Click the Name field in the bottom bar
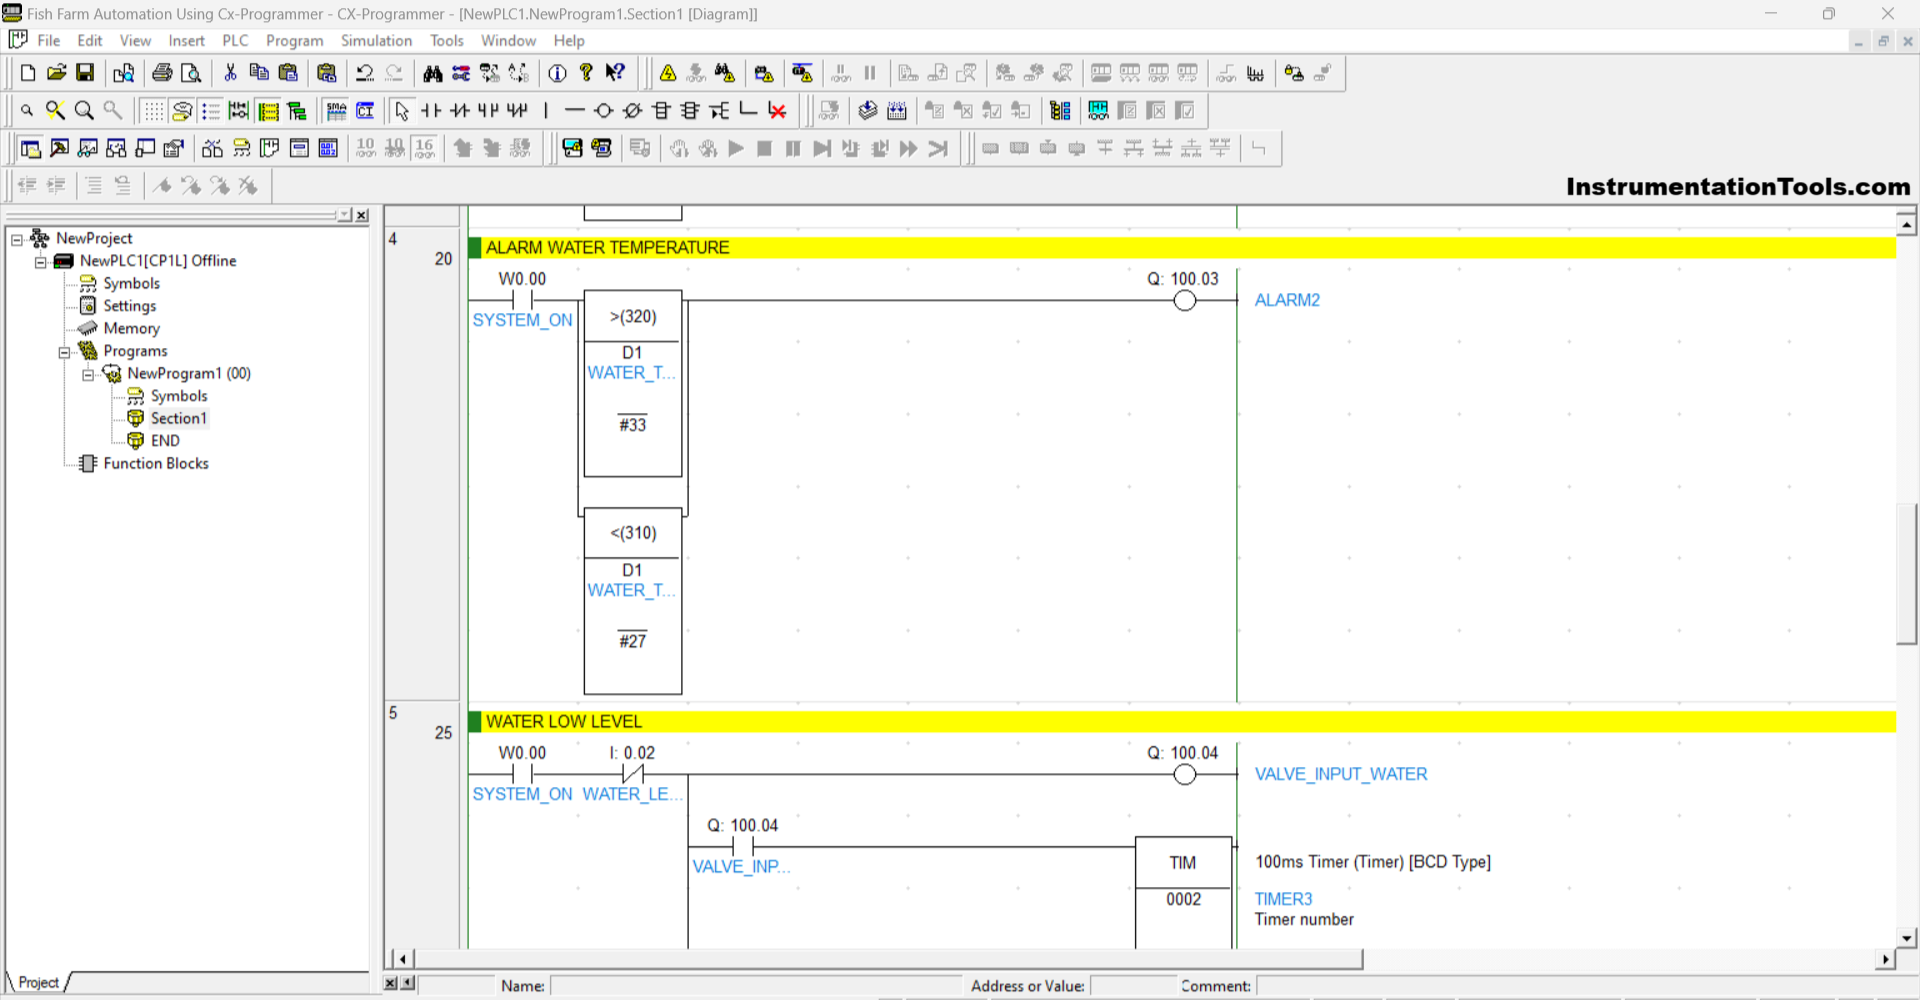Screen dimensions: 1920x1000 tap(755, 986)
